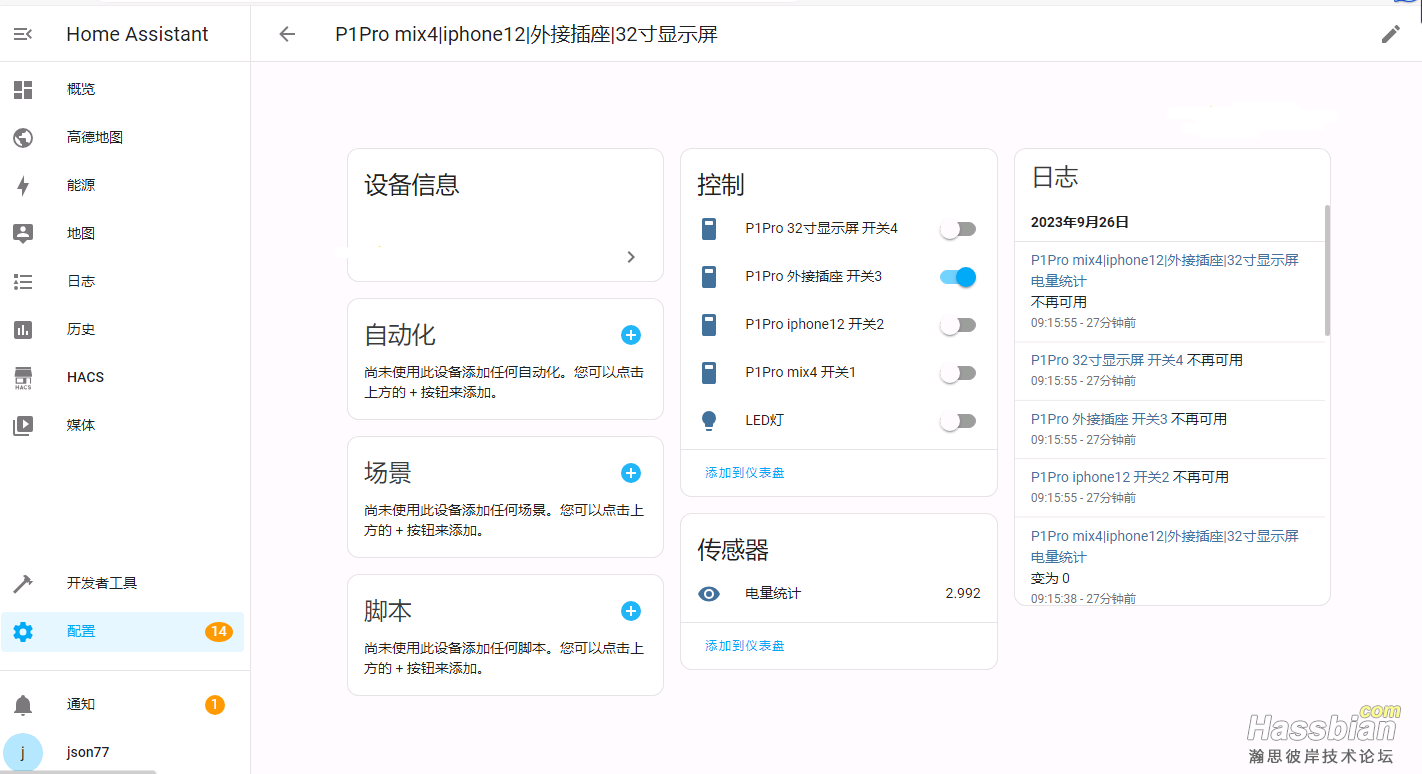1422x774 pixels.
Task: Toggle the LED灯 switch
Action: coord(958,421)
